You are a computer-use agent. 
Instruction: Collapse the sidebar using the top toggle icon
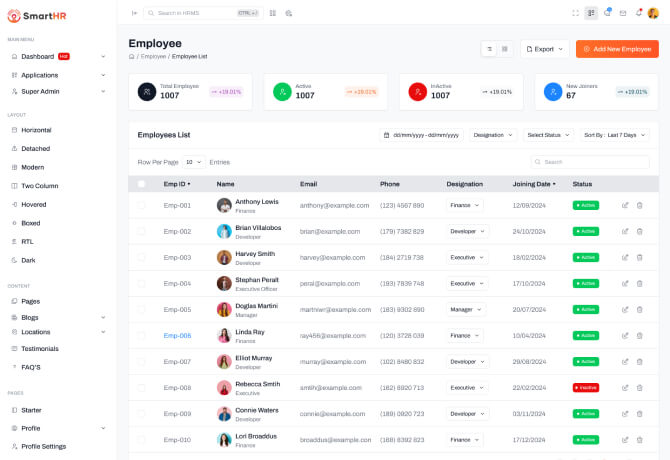[x=134, y=13]
